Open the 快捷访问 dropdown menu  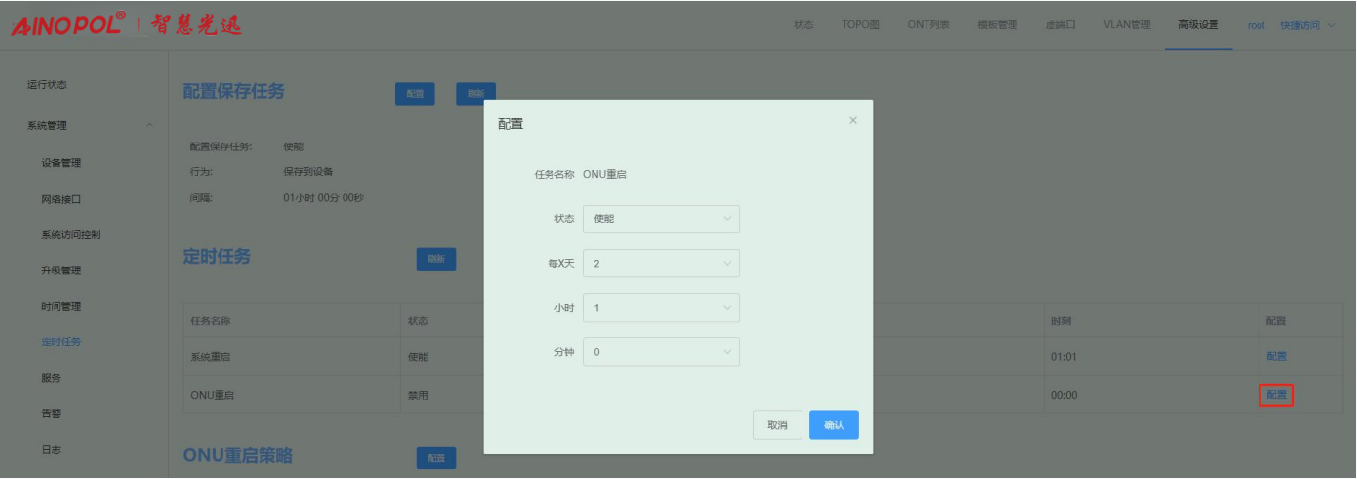coord(1307,25)
